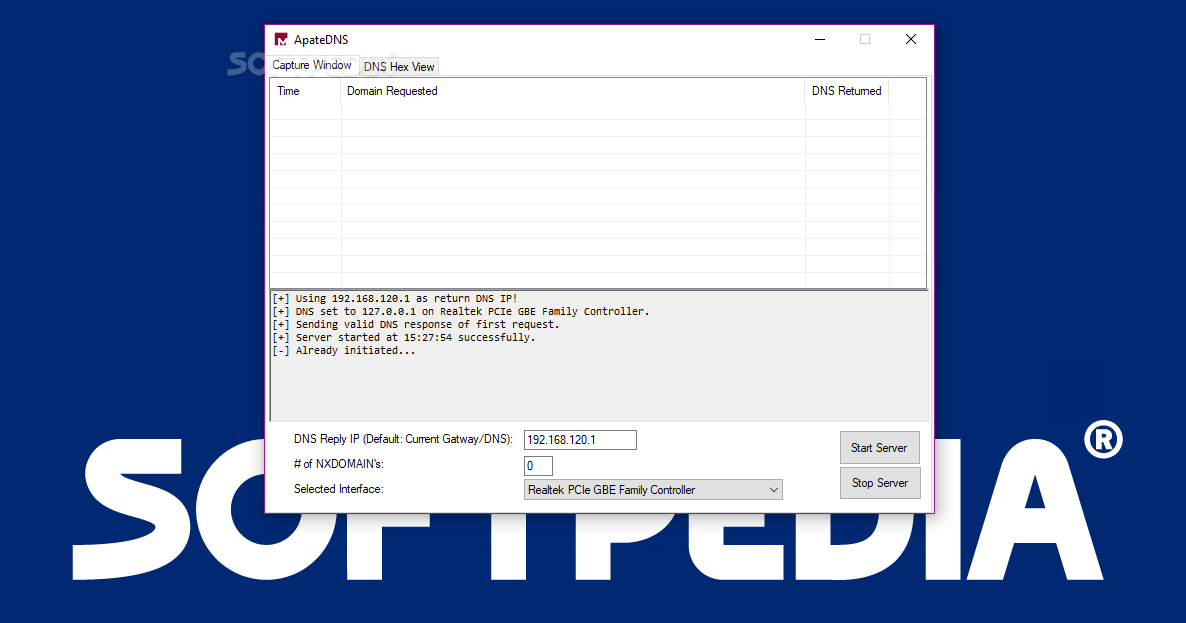
Task: Click the 'DNS Reply IP (Default: Current Gatway/DNS):' label
Action: click(x=403, y=439)
